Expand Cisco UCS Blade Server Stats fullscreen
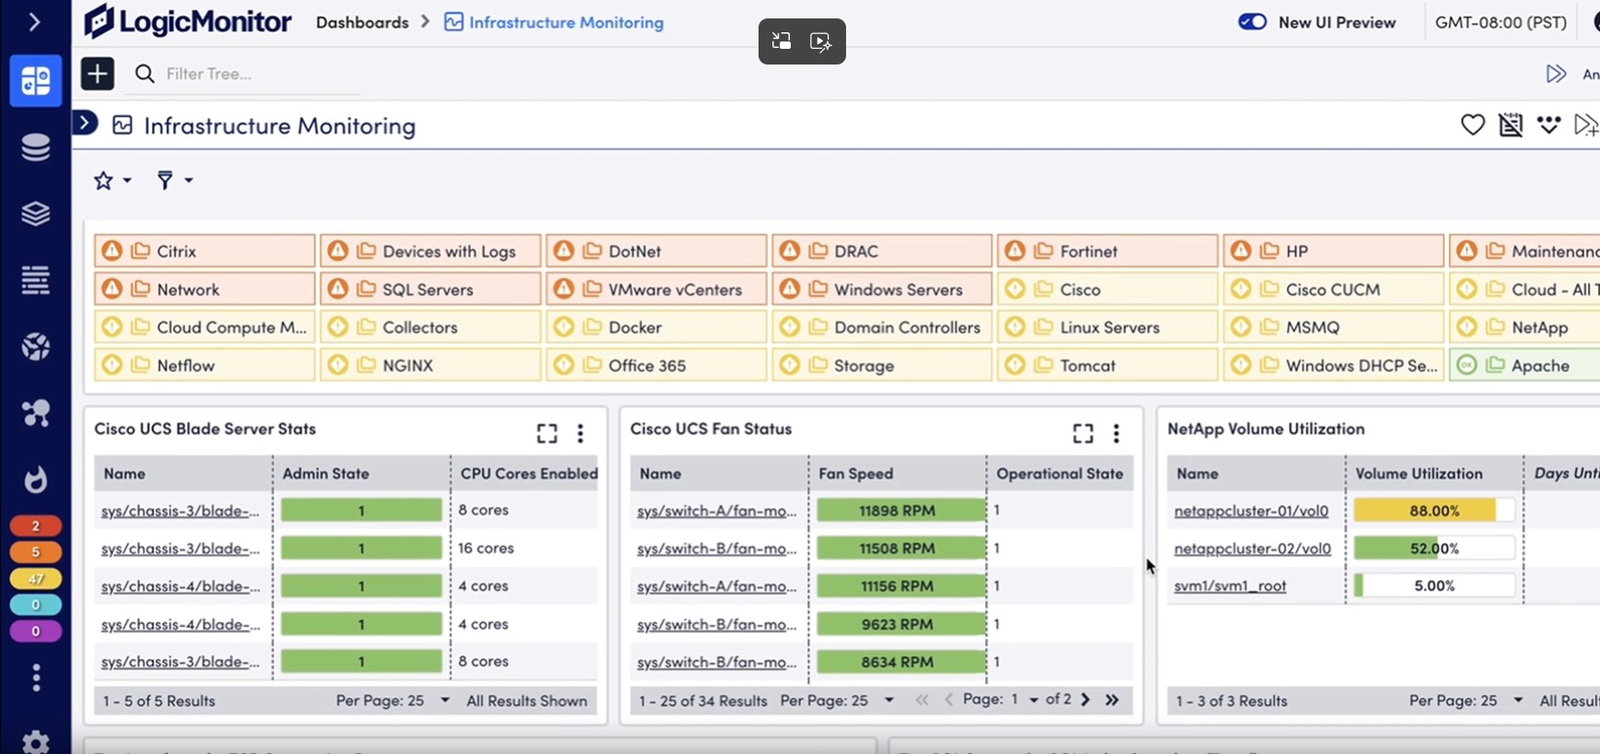 [547, 433]
